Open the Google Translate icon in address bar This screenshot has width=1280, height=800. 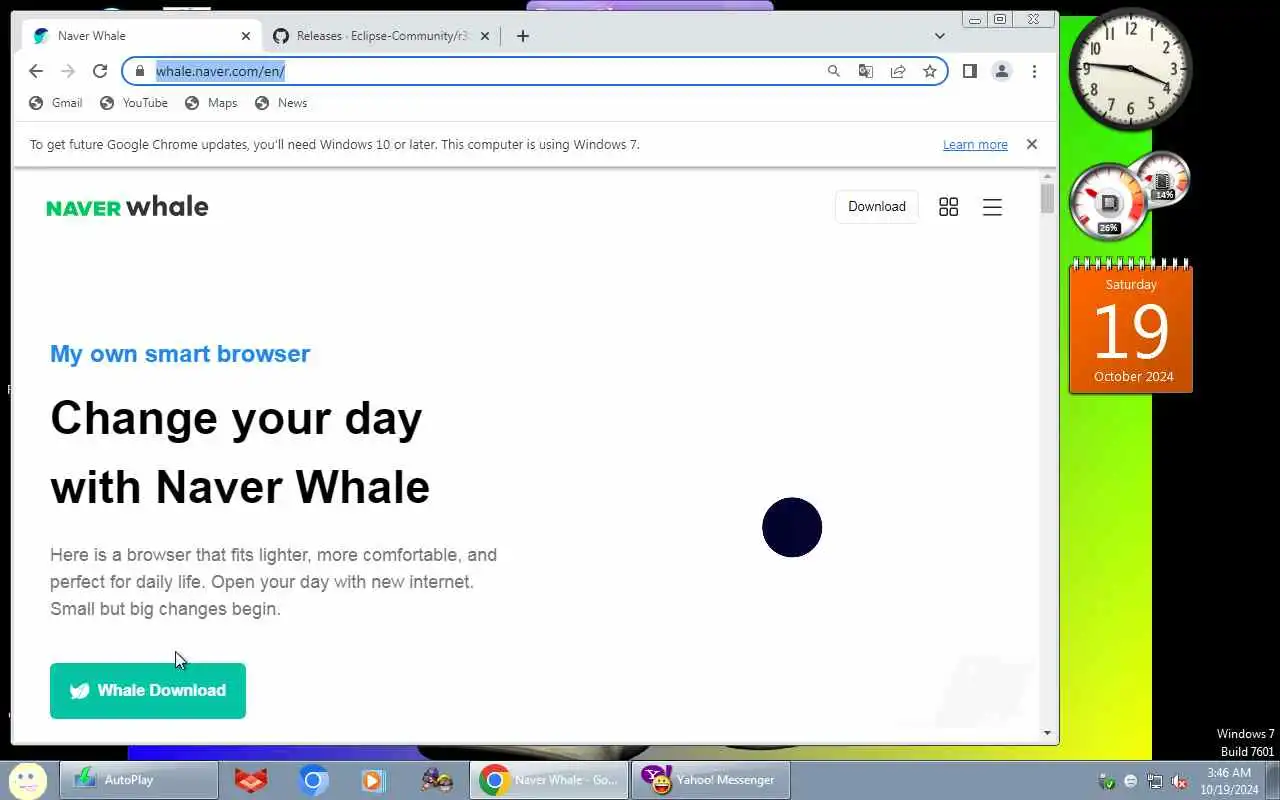(865, 71)
